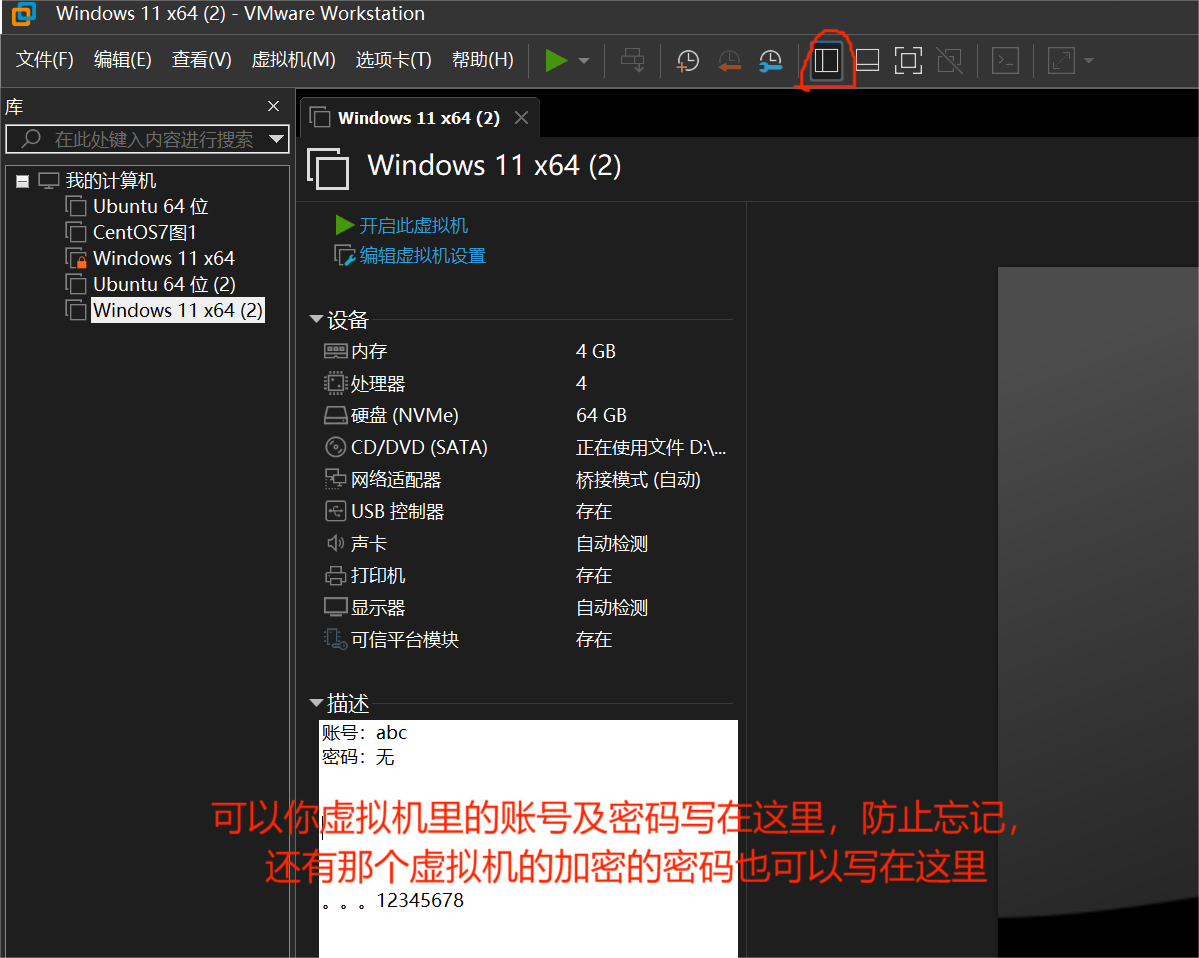
Task: Click the USB 控制器 icon
Action: click(x=336, y=511)
